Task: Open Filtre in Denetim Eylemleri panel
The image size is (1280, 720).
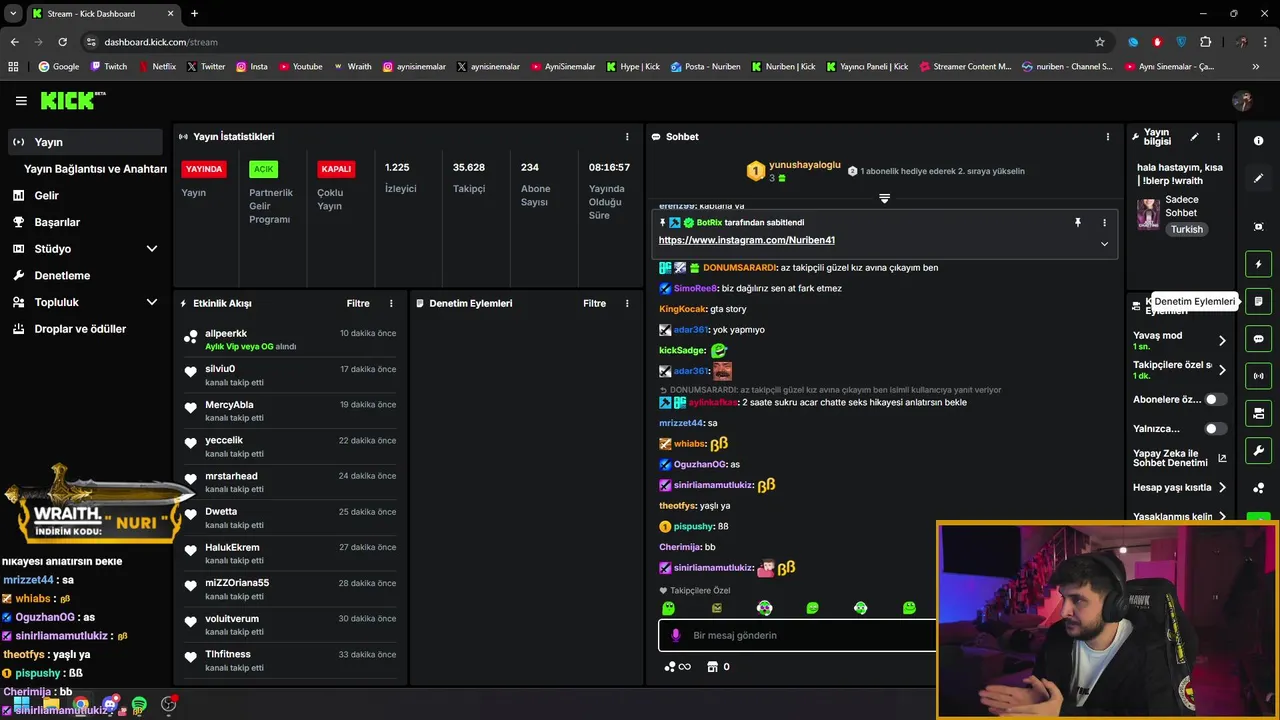Action: tap(594, 303)
